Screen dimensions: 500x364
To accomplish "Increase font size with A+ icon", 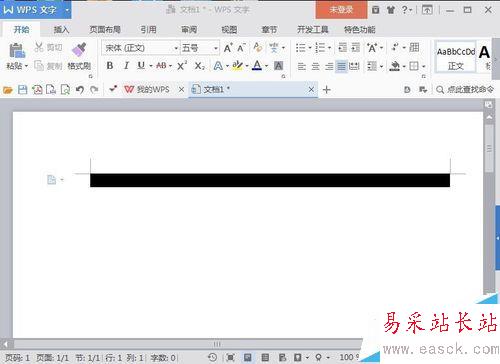I will [228, 48].
